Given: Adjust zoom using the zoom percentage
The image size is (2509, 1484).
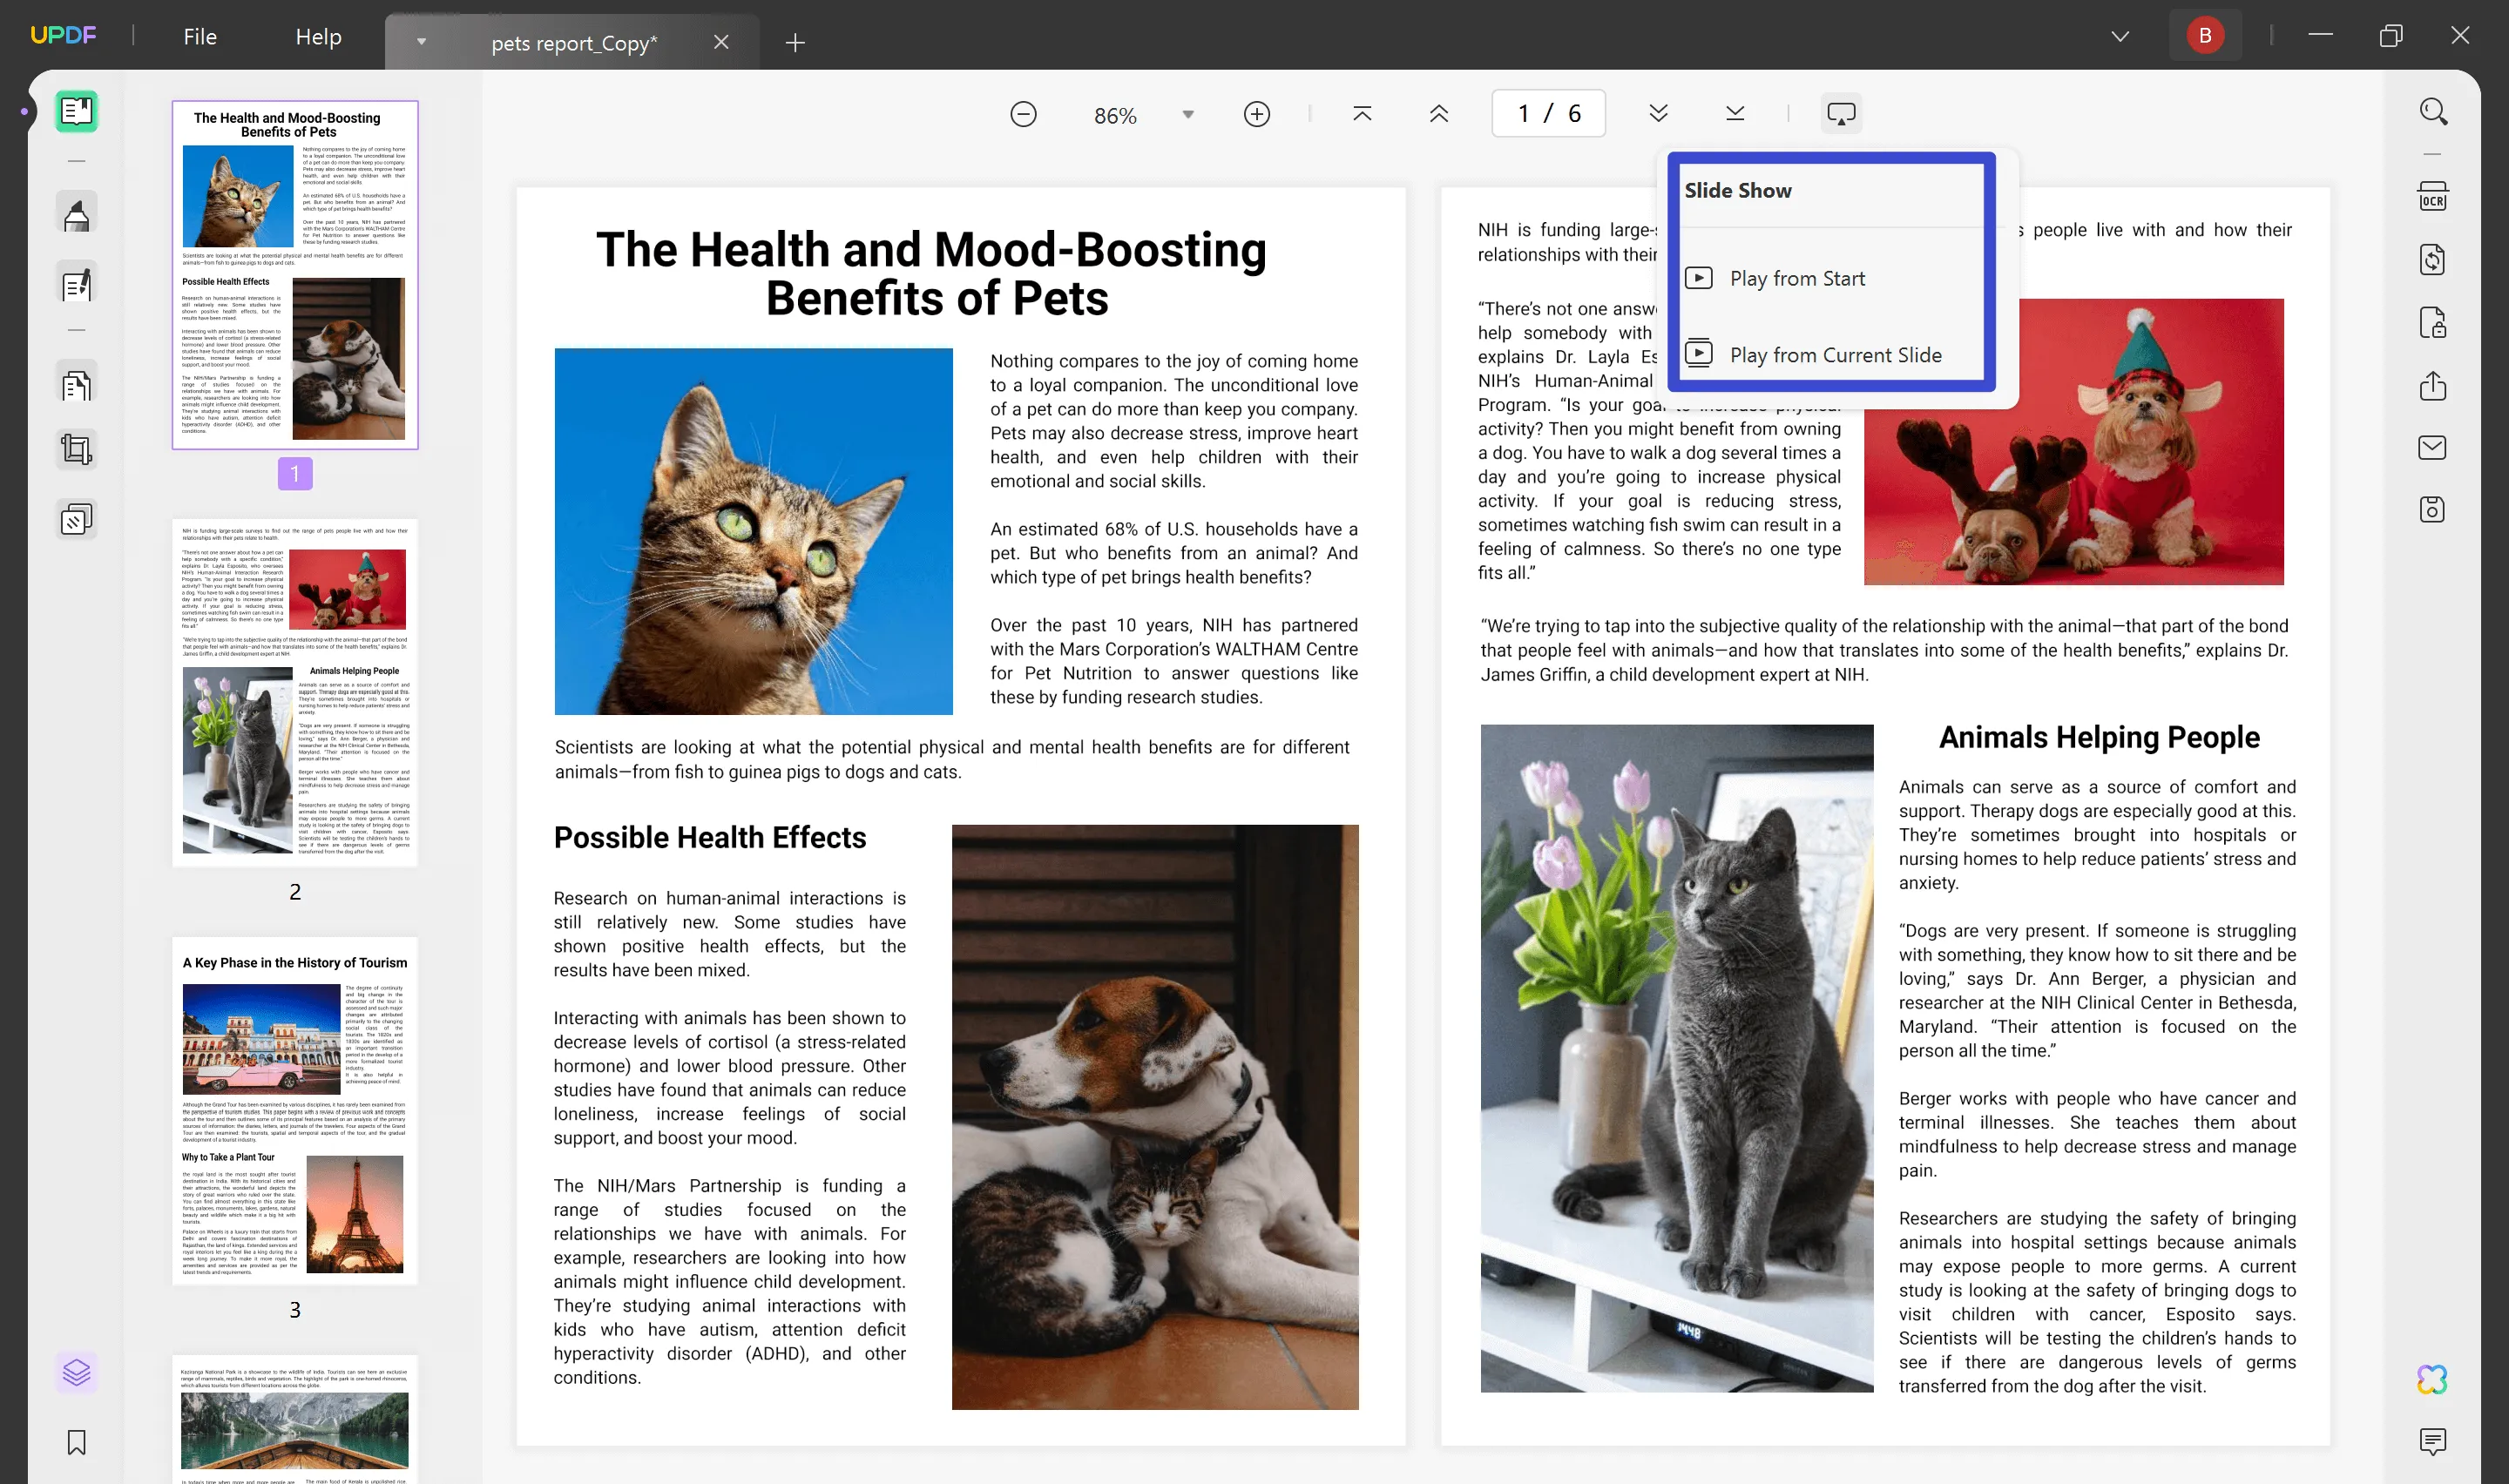Looking at the screenshot, I should pyautogui.click(x=1115, y=113).
